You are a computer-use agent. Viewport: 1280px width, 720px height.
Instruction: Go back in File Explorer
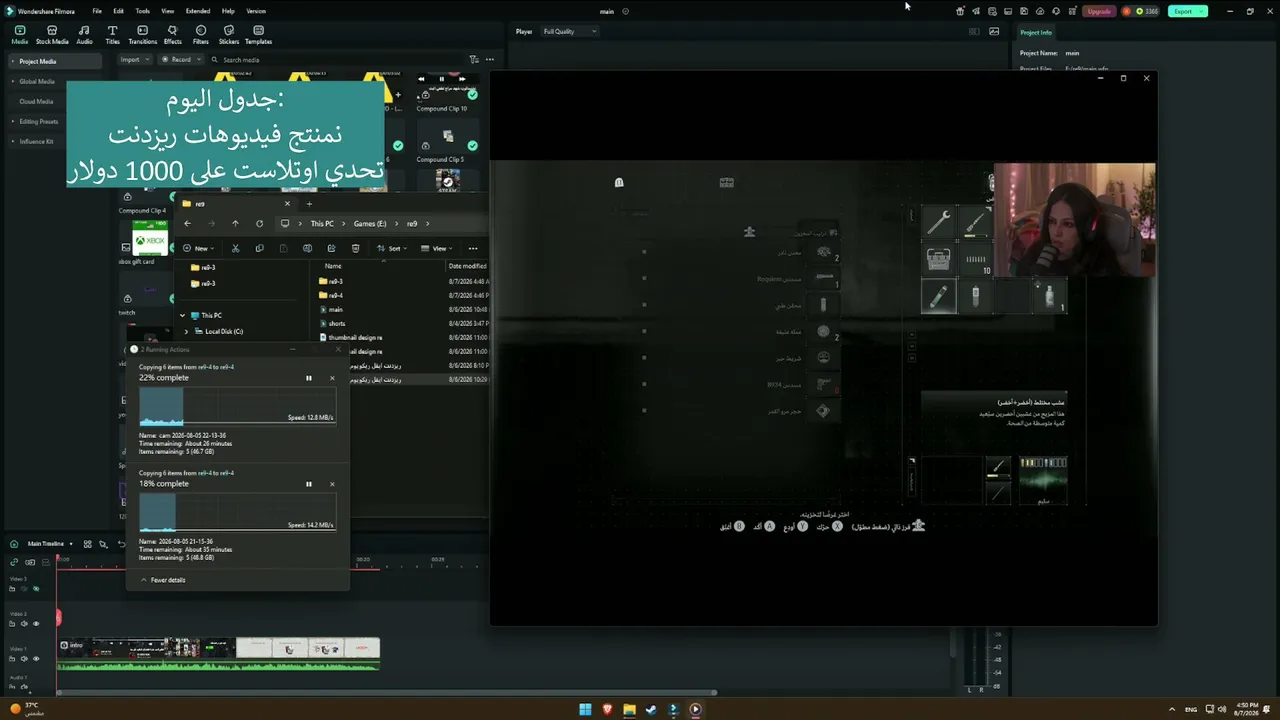pos(187,224)
